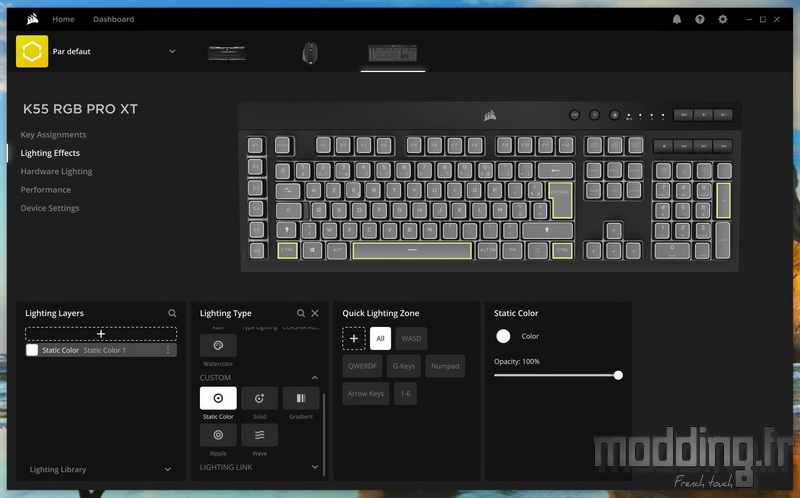Image resolution: width=800 pixels, height=498 pixels.
Task: Select the Arrow Keys quick lighting zone
Action: 366,393
